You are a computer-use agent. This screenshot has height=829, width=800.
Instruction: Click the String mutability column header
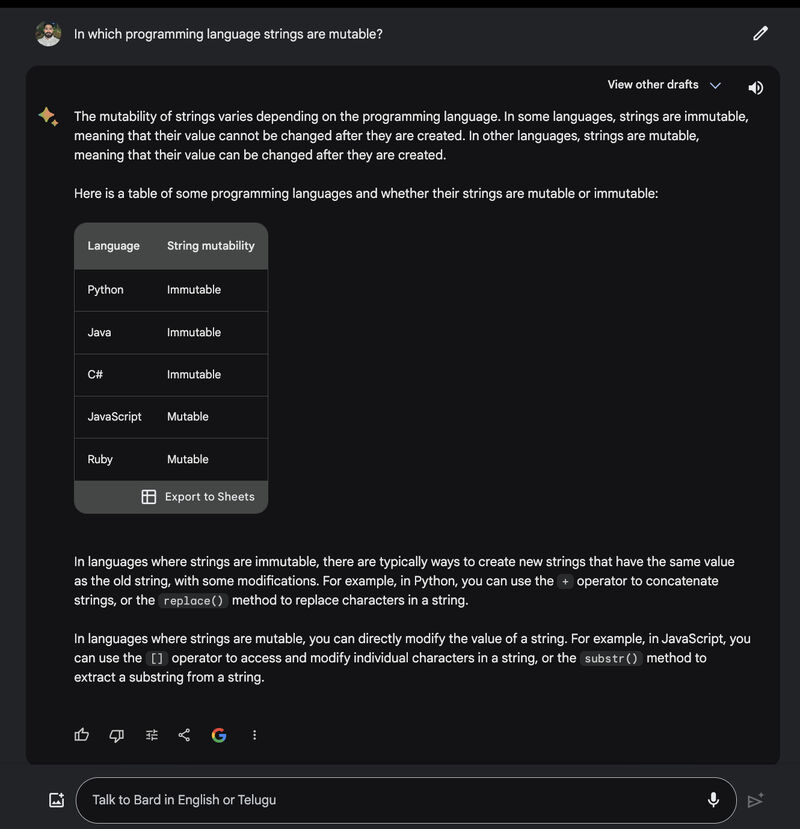(x=210, y=246)
